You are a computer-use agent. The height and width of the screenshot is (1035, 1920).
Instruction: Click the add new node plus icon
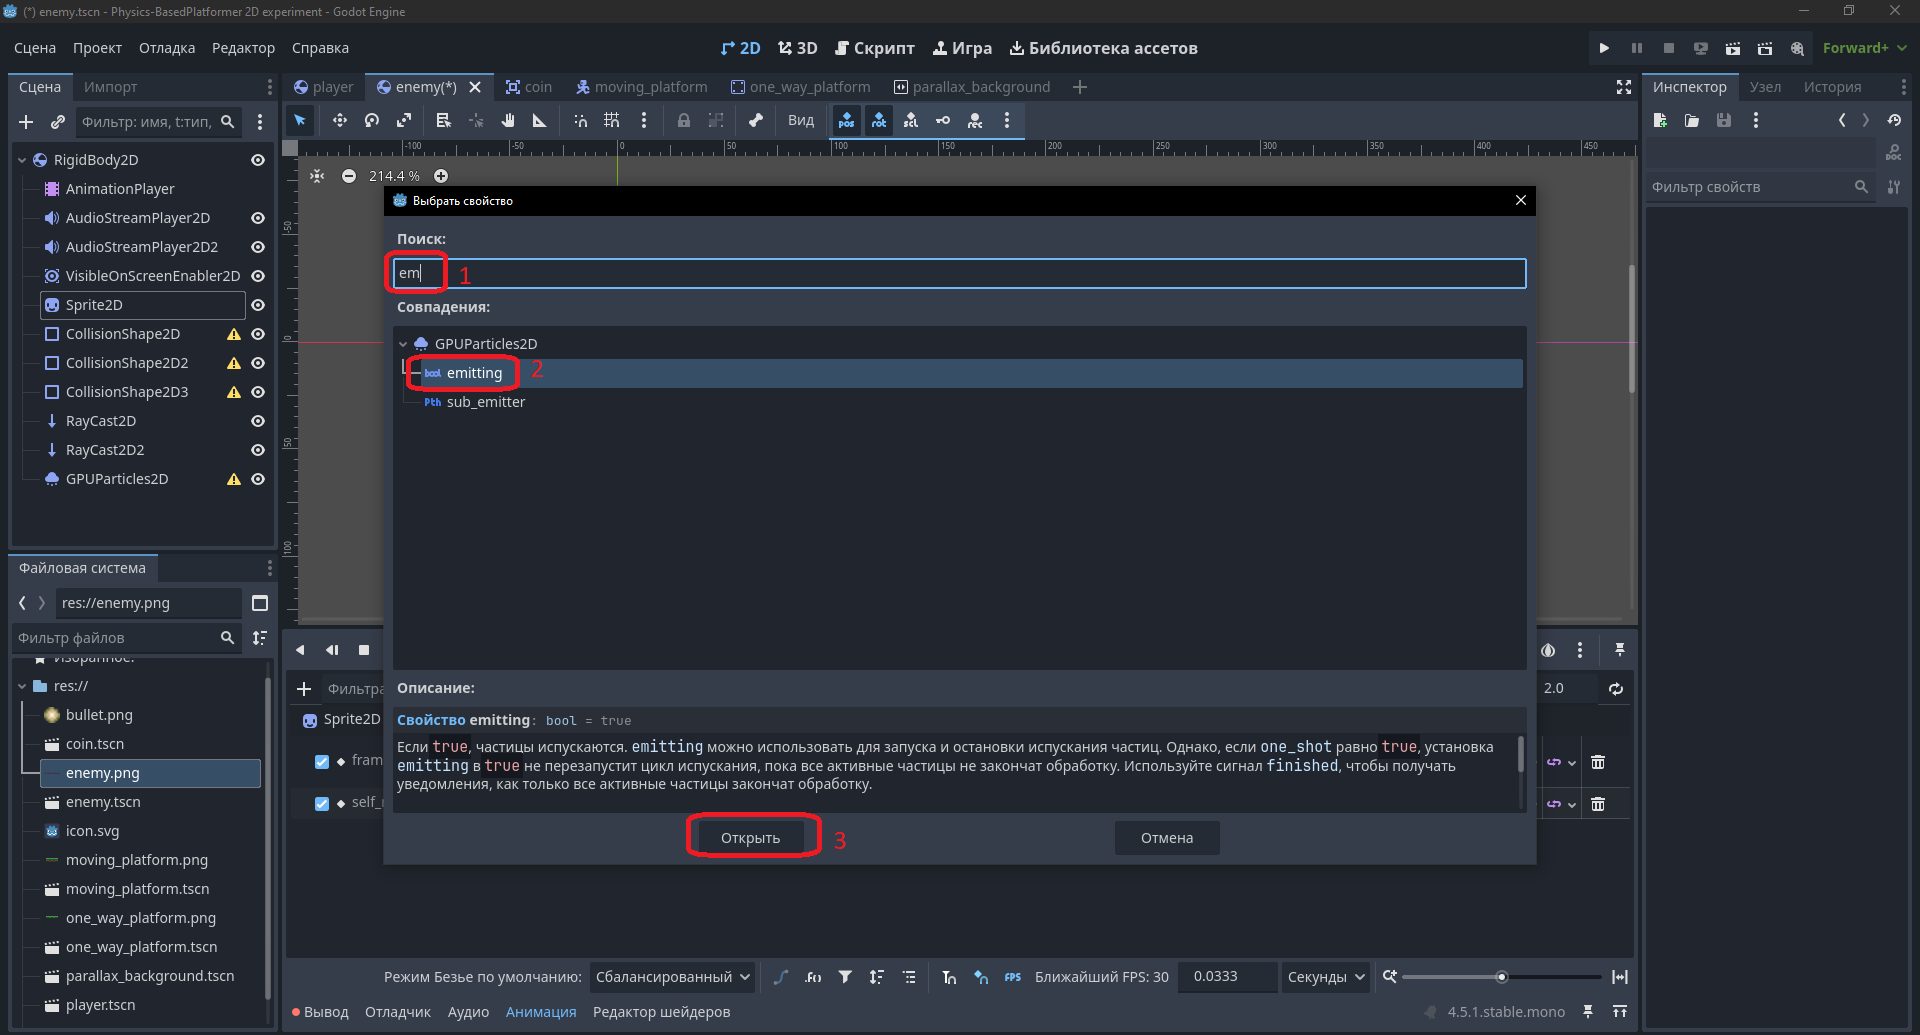(26, 122)
